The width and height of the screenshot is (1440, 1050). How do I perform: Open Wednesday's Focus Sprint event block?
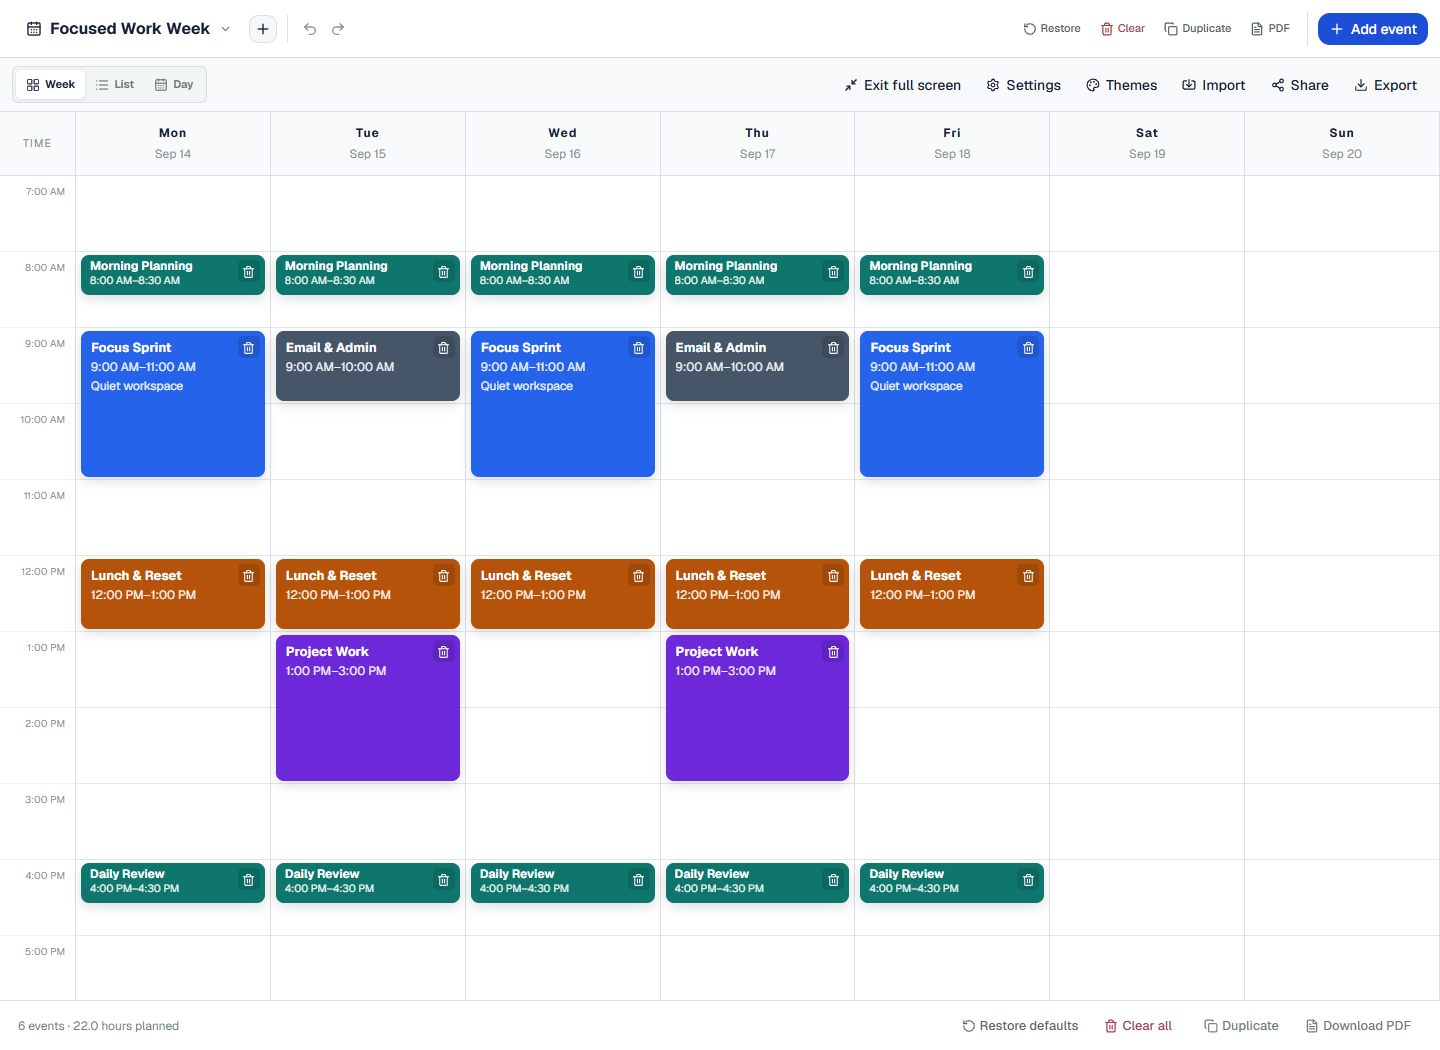pyautogui.click(x=562, y=404)
